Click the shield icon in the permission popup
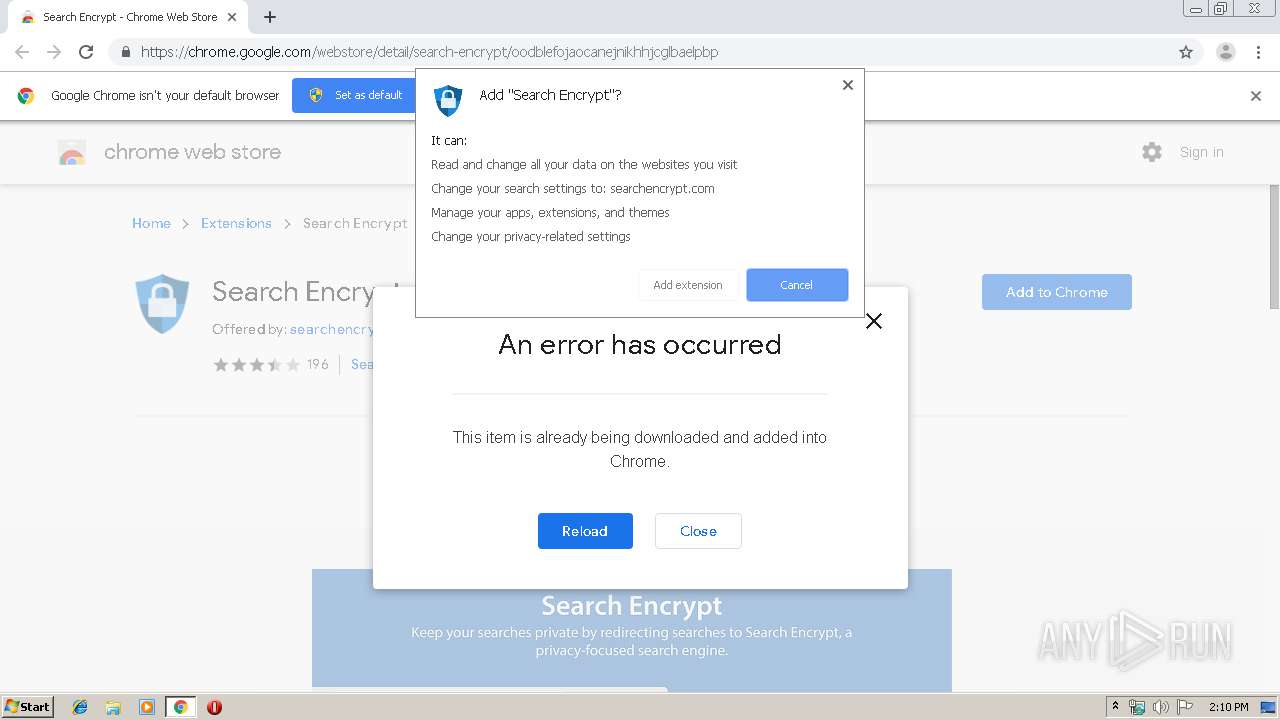 [x=448, y=100]
